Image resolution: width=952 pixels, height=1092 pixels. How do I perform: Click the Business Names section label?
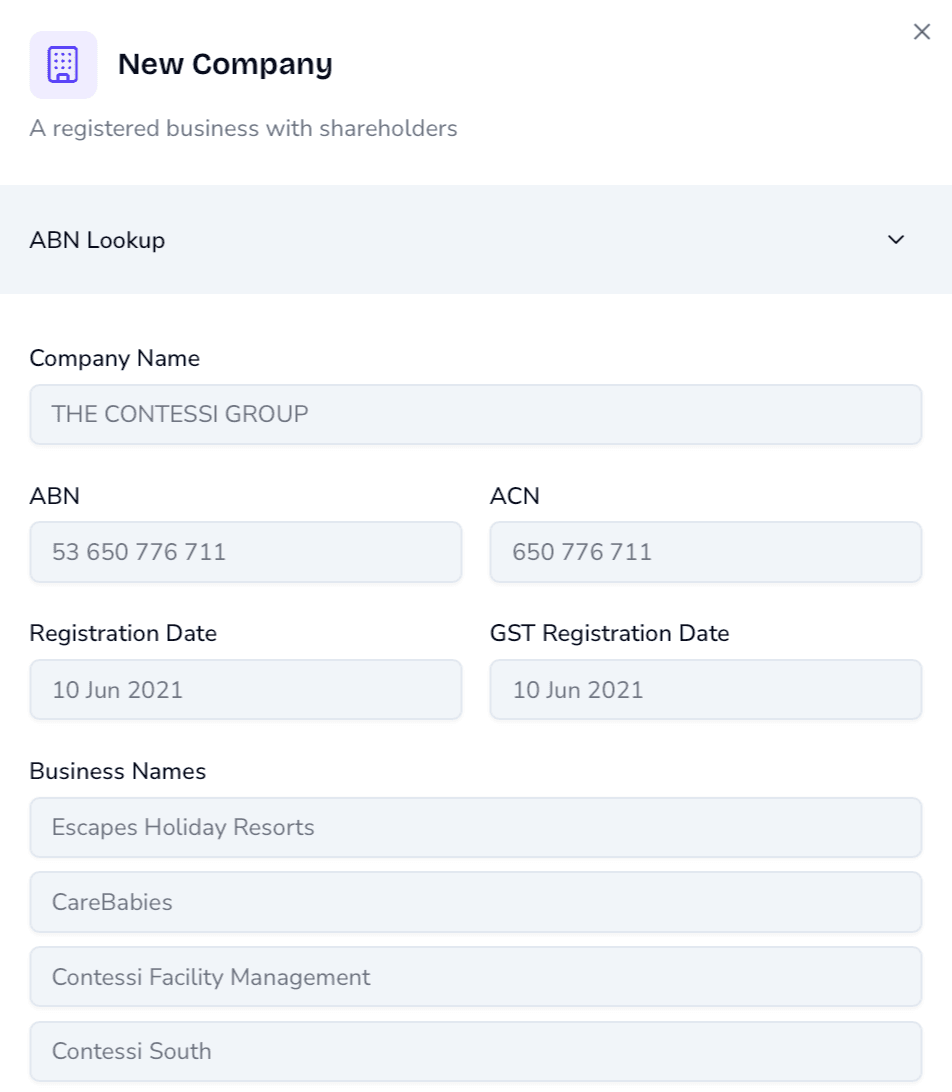[118, 771]
